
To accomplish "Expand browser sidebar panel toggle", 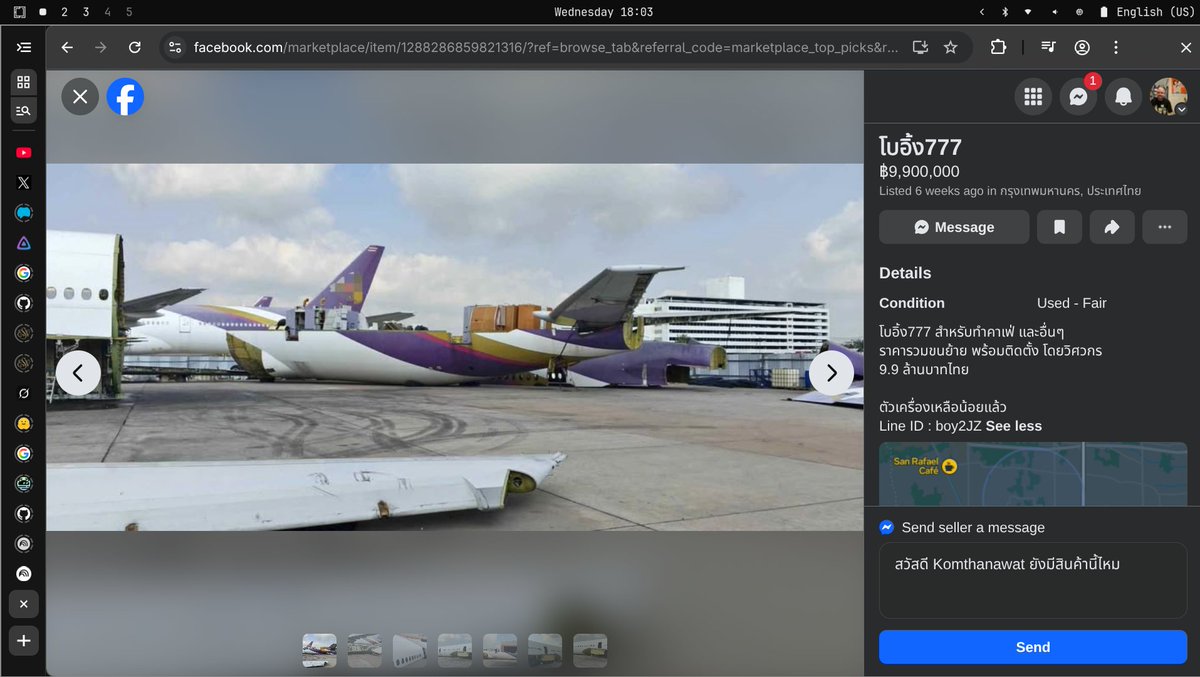I will pos(24,47).
